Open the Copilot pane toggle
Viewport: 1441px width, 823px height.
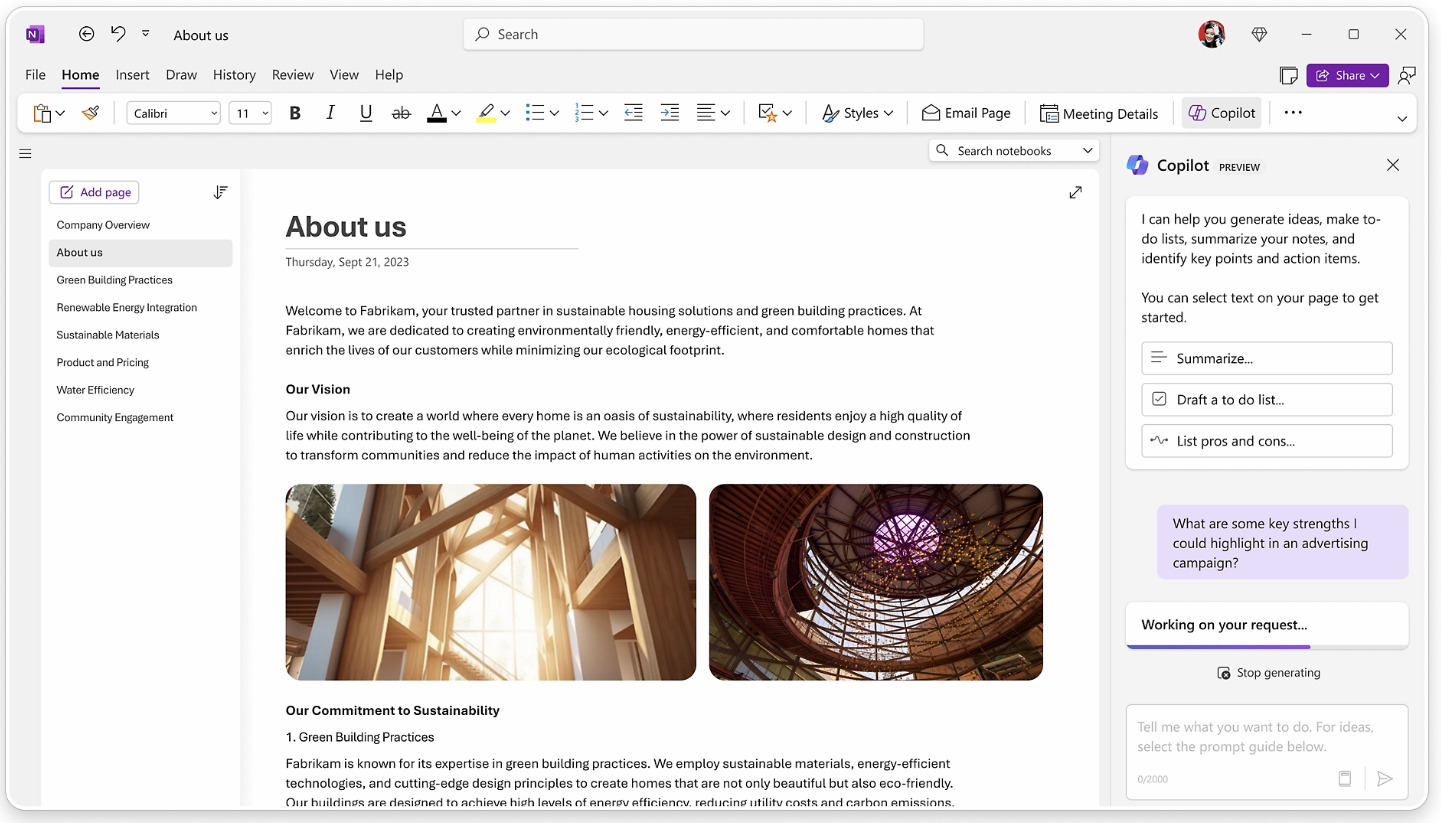tap(1221, 112)
